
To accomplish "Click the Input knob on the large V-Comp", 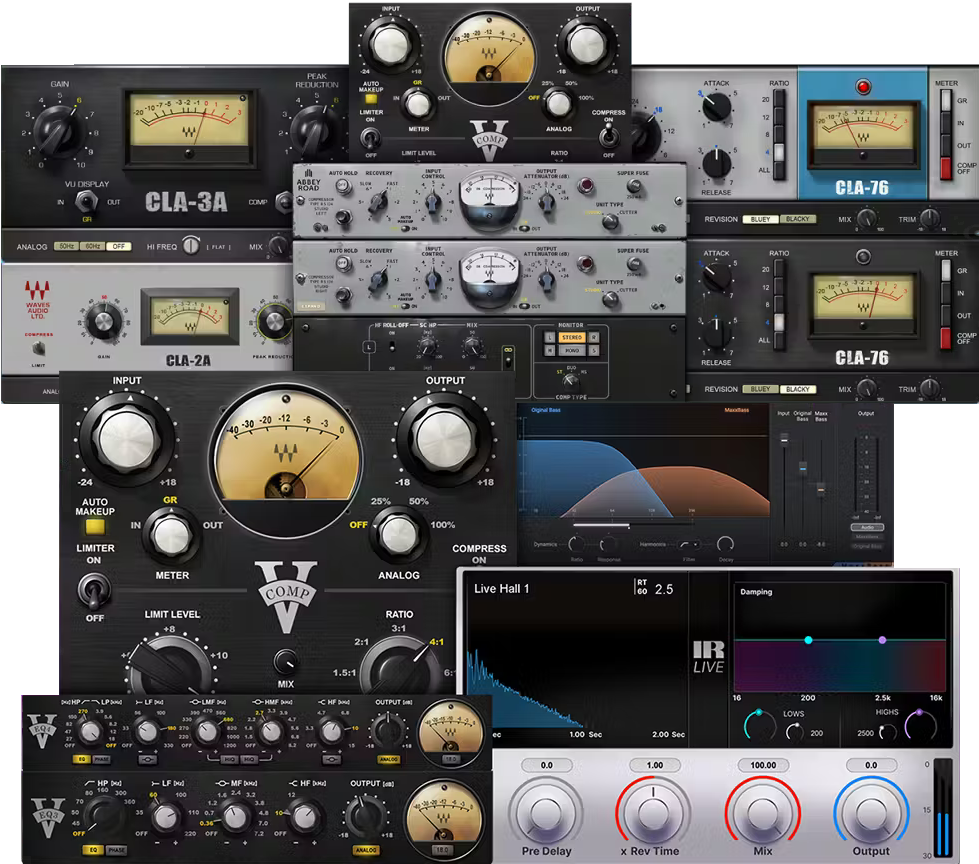I will point(127,439).
